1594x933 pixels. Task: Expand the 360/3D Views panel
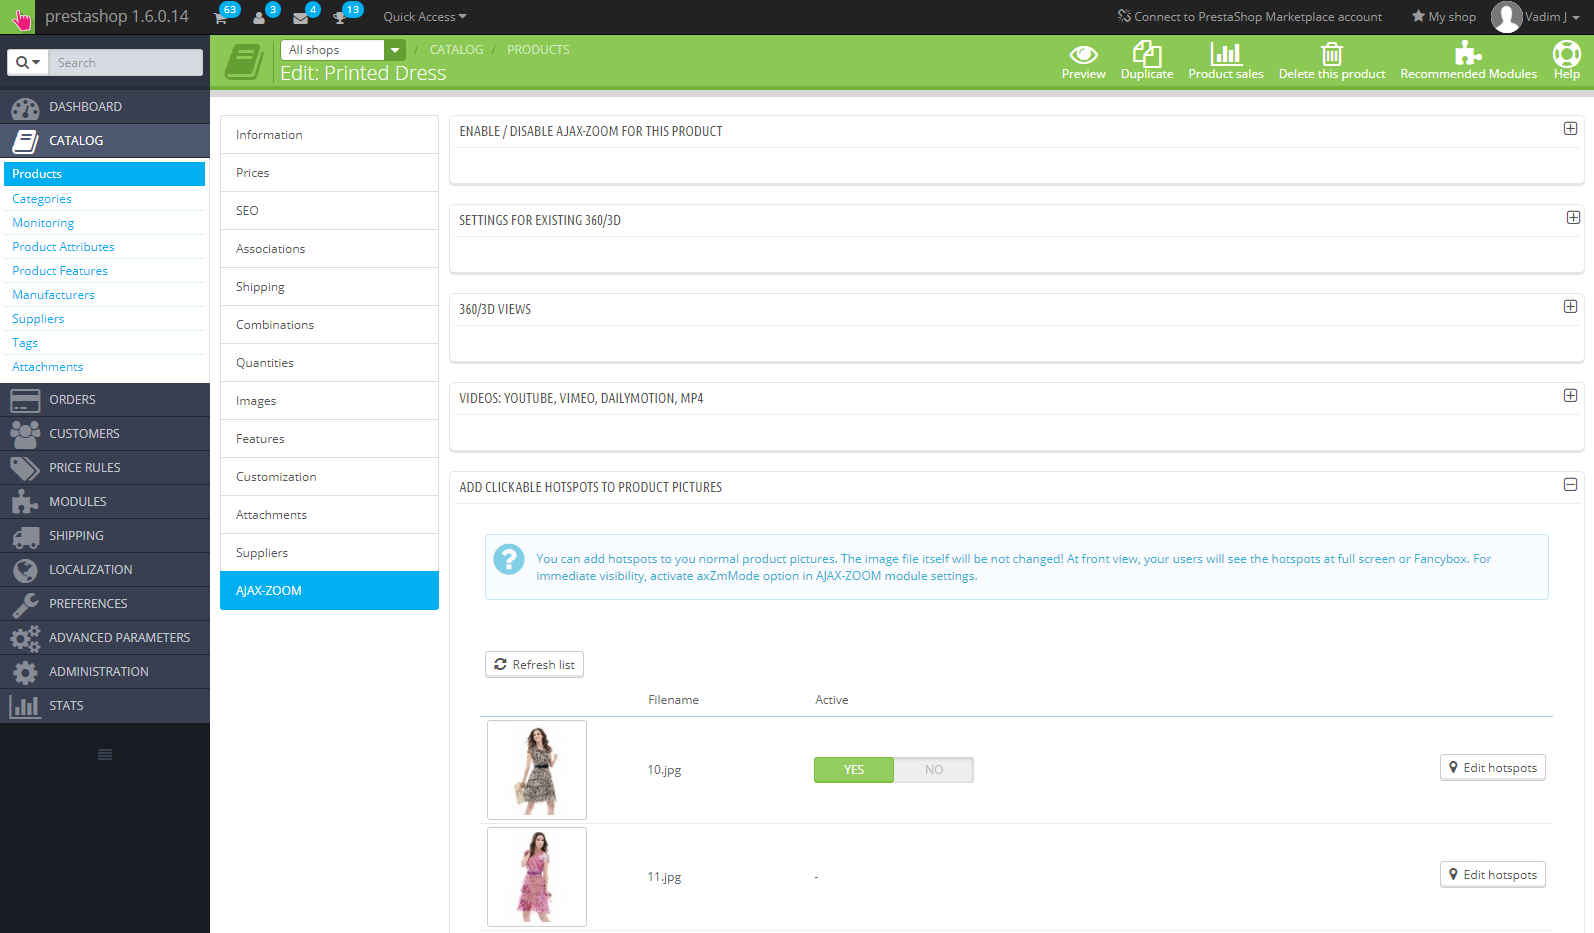click(1570, 307)
